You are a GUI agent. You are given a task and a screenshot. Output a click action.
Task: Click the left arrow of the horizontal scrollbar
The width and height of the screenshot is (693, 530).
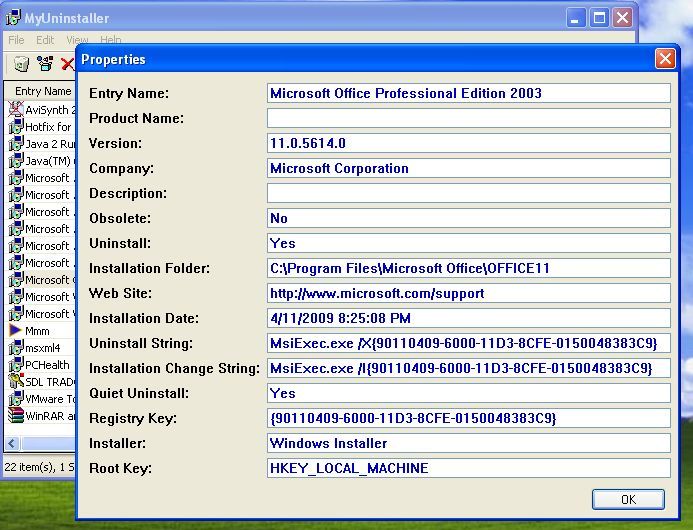tap(12, 443)
